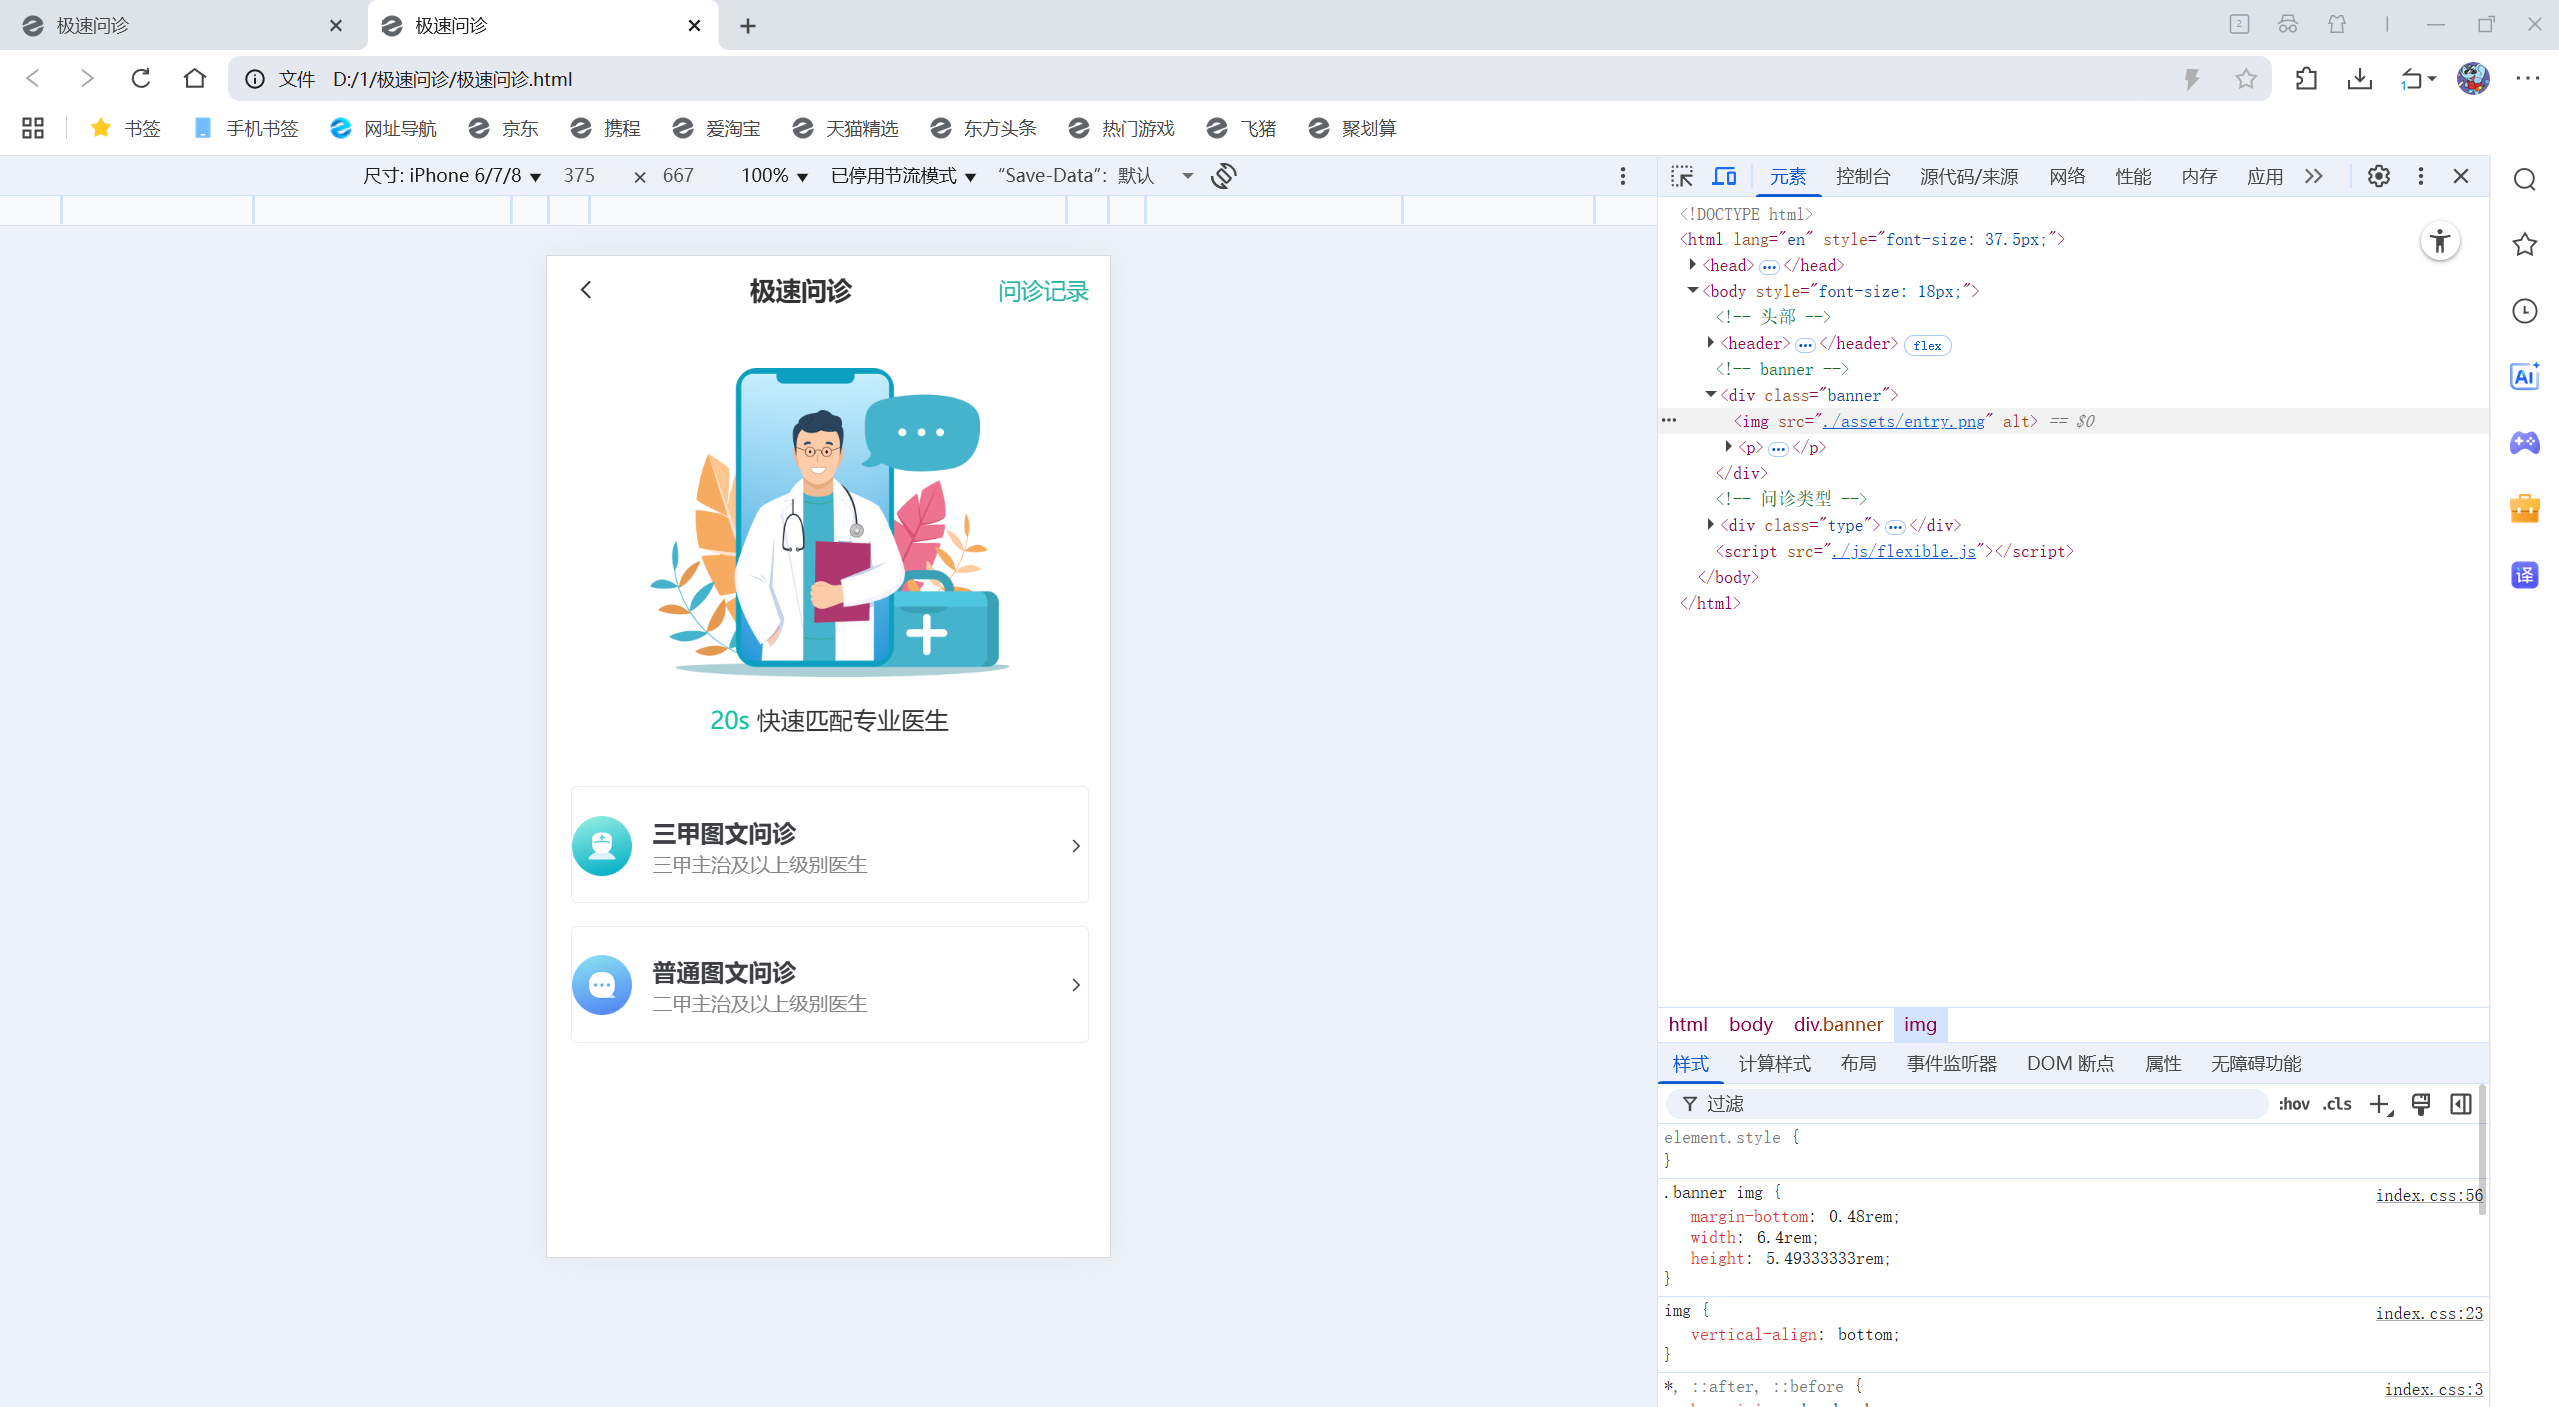Open DevTools settings gear
This screenshot has height=1407, width=2559.
coord(2378,176)
